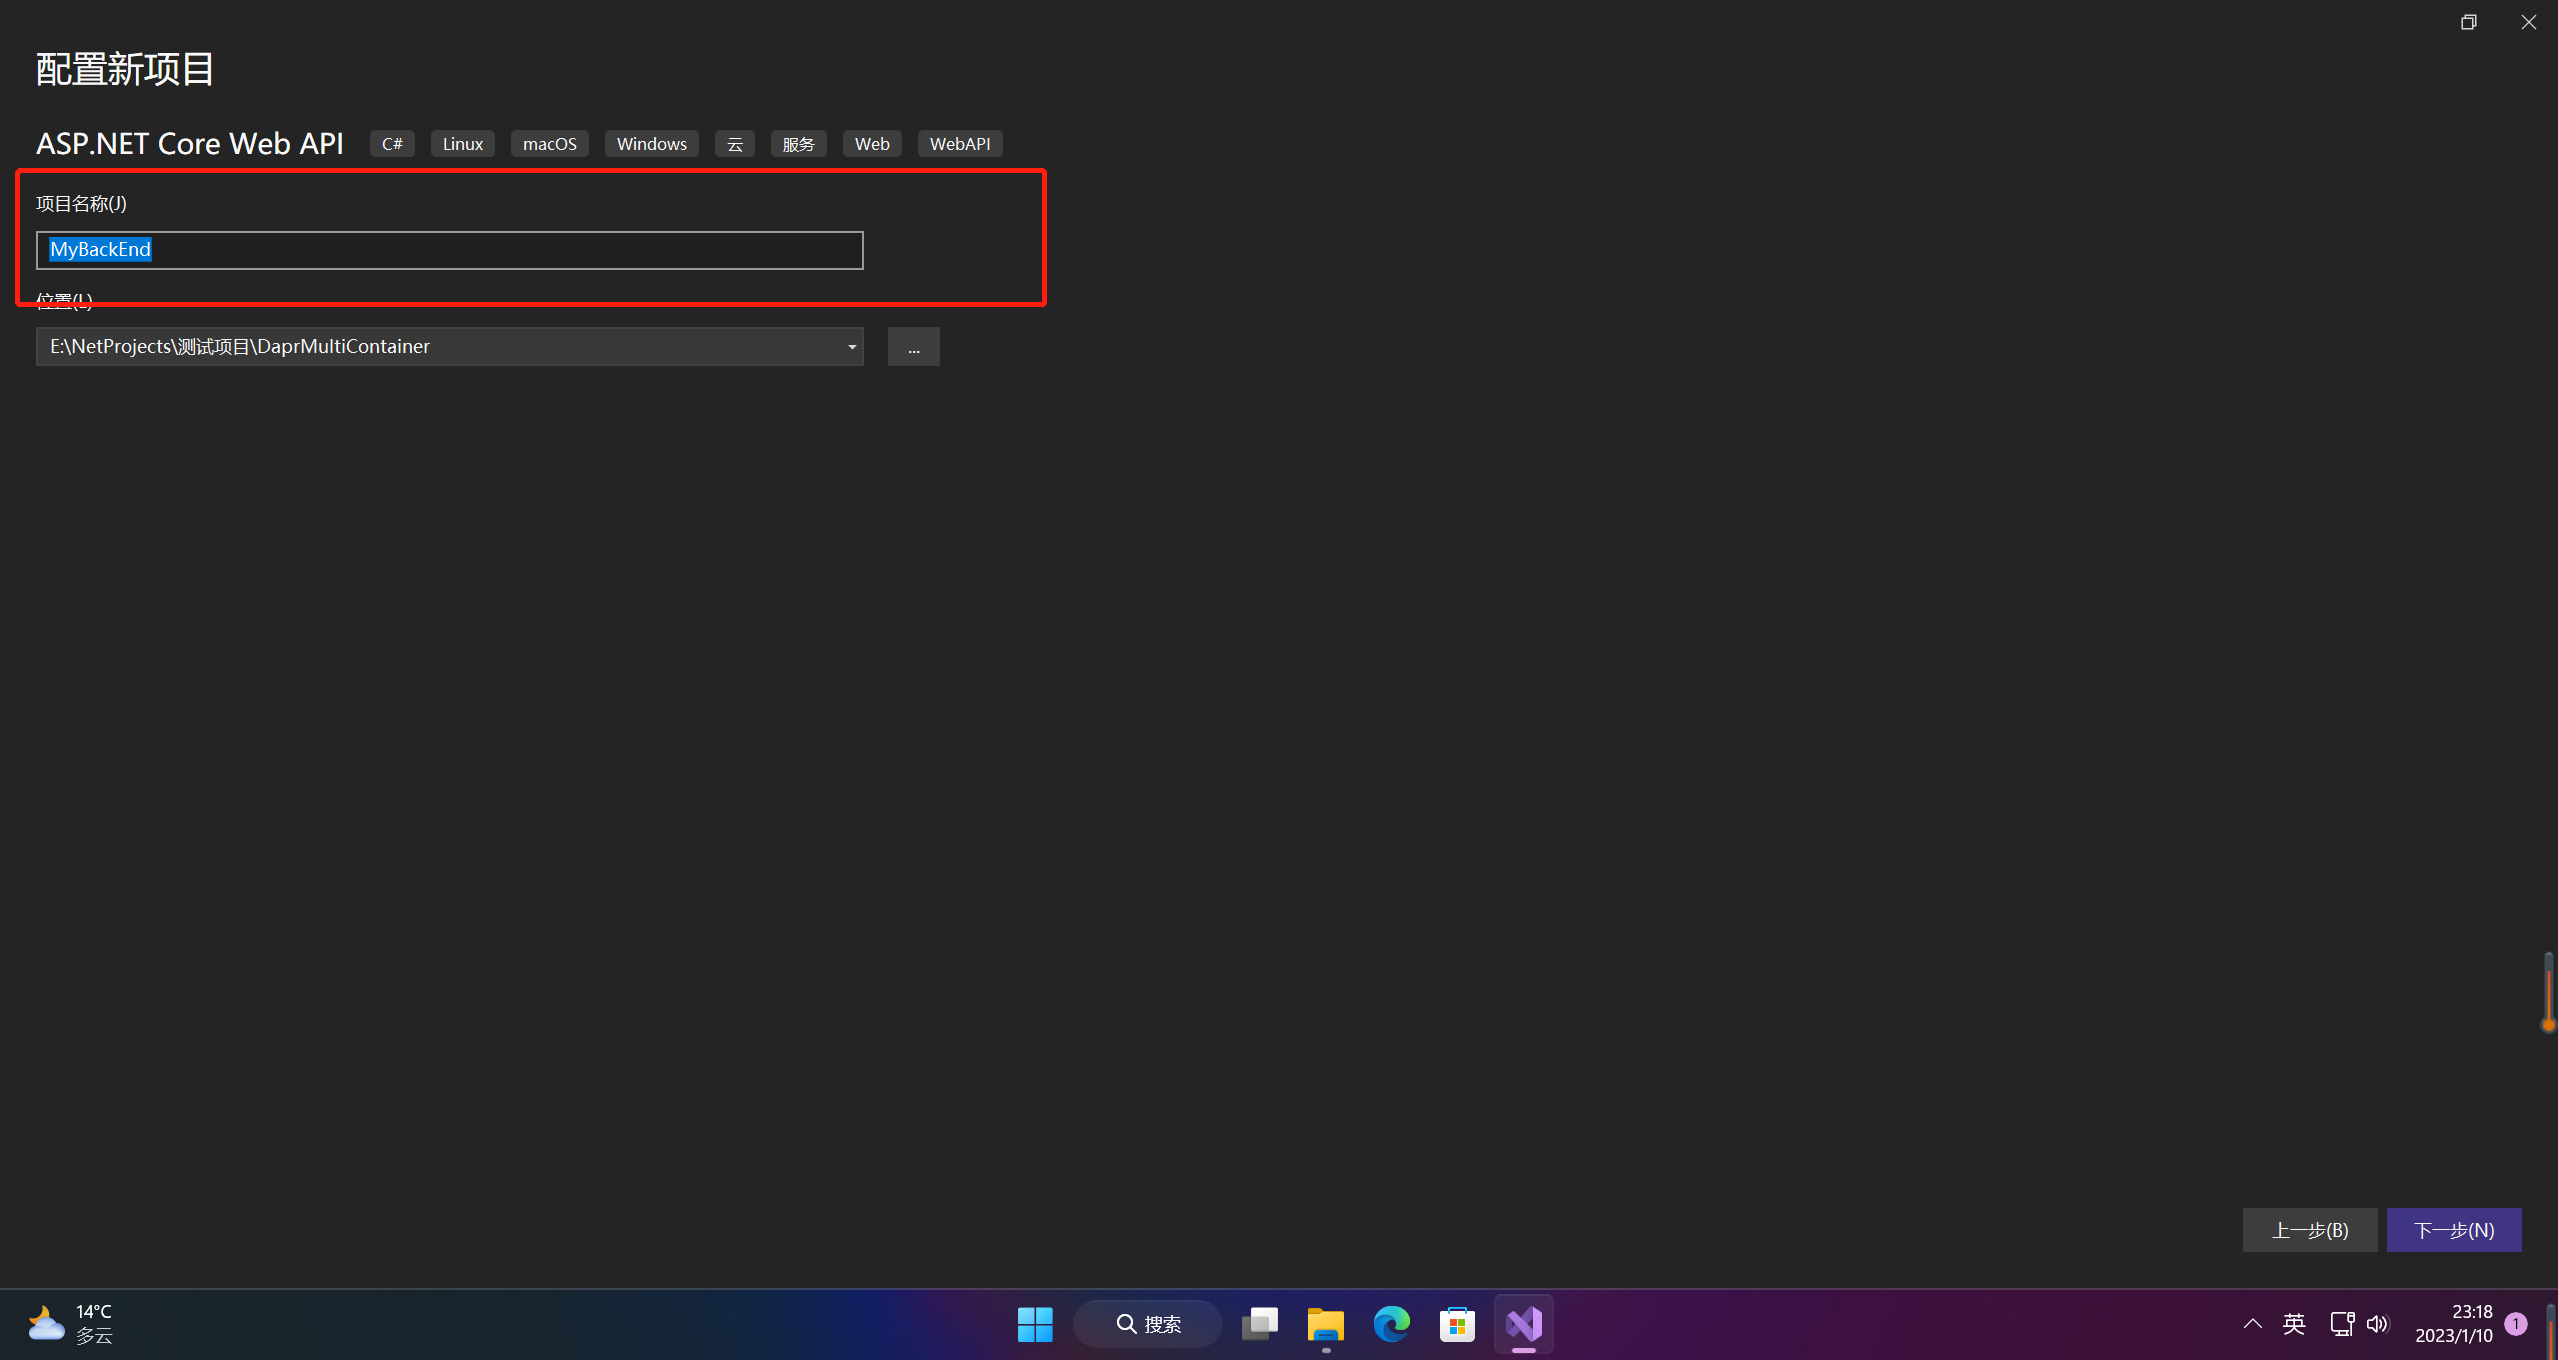Click the Linux tag
The width and height of the screenshot is (2558, 1360).
tap(462, 144)
